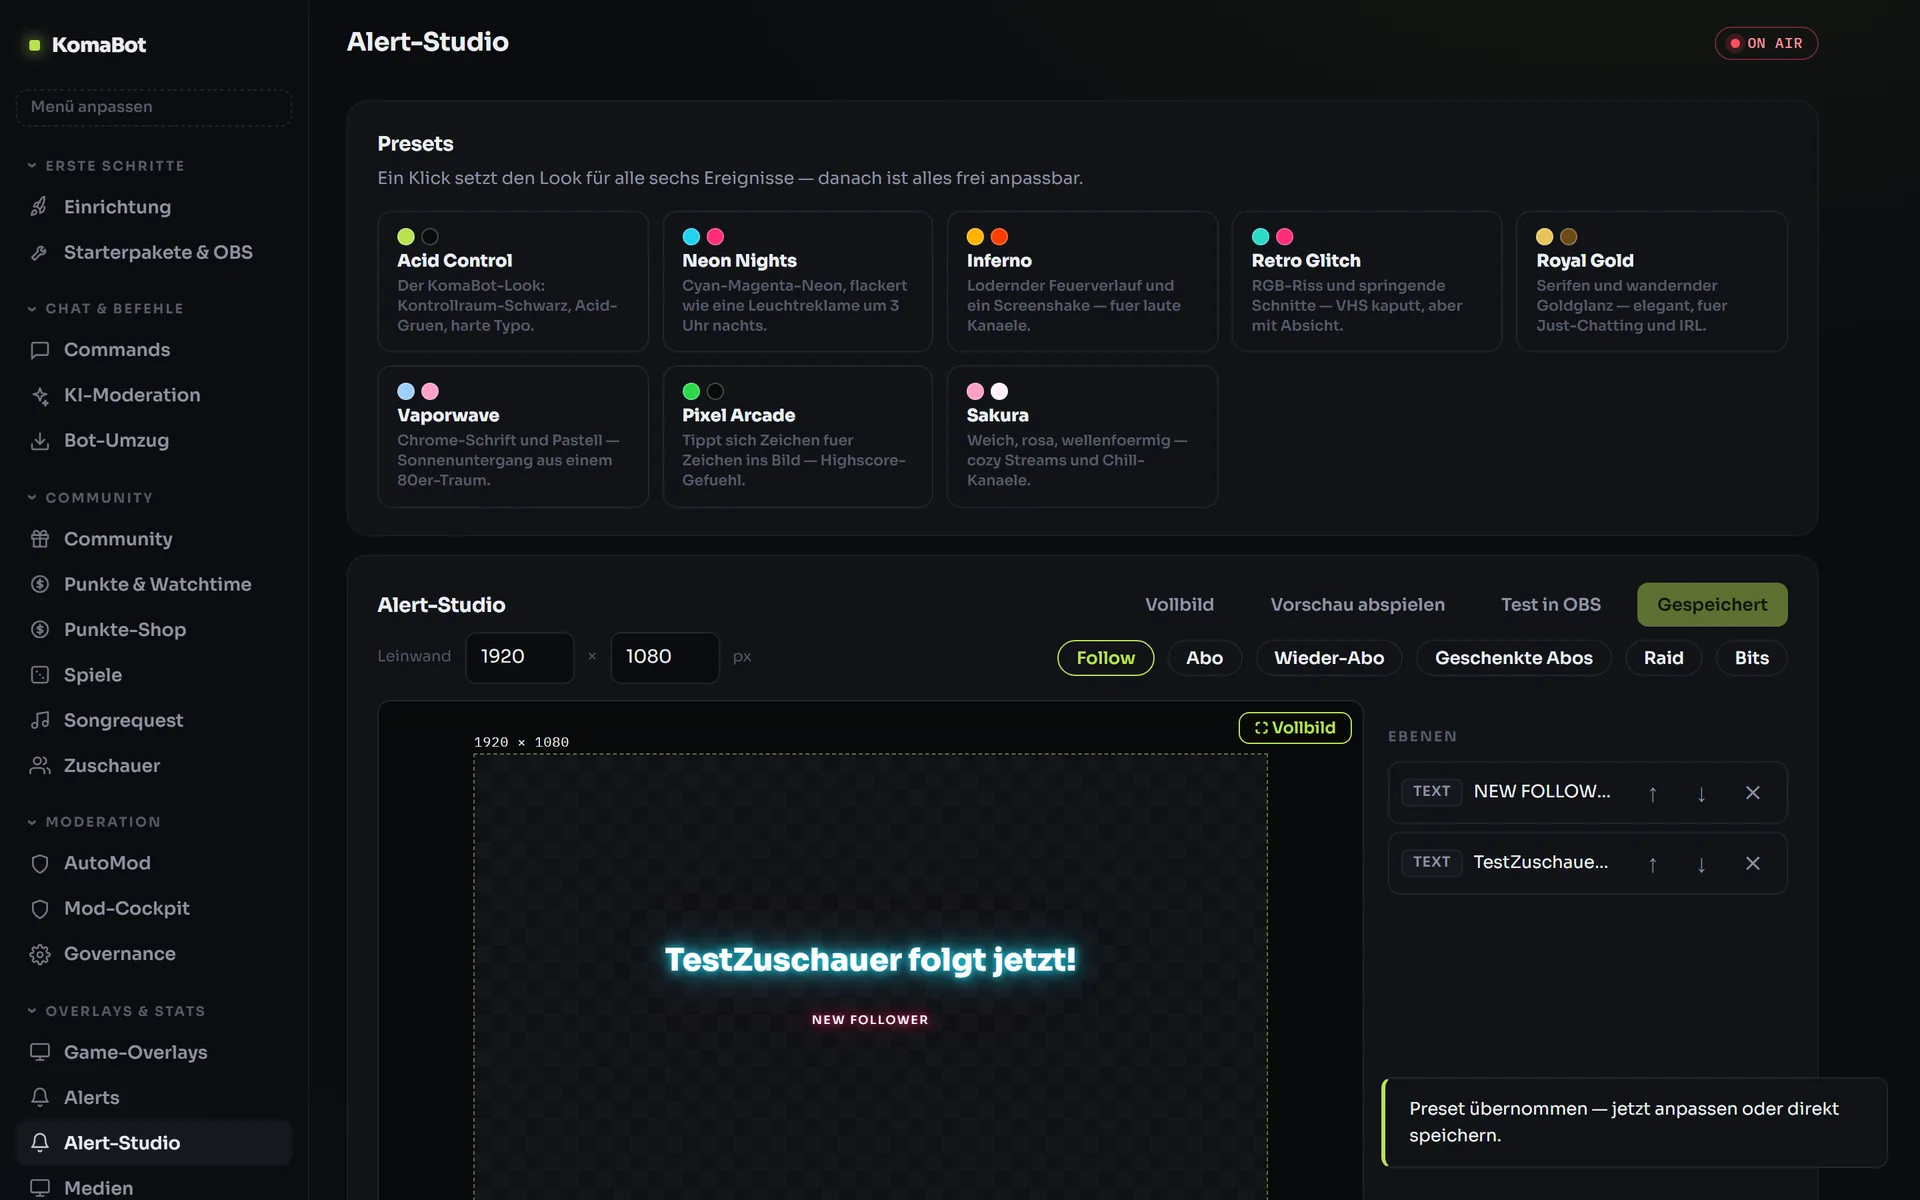
Task: Click the Menü anpassen box
Action: pyautogui.click(x=153, y=107)
